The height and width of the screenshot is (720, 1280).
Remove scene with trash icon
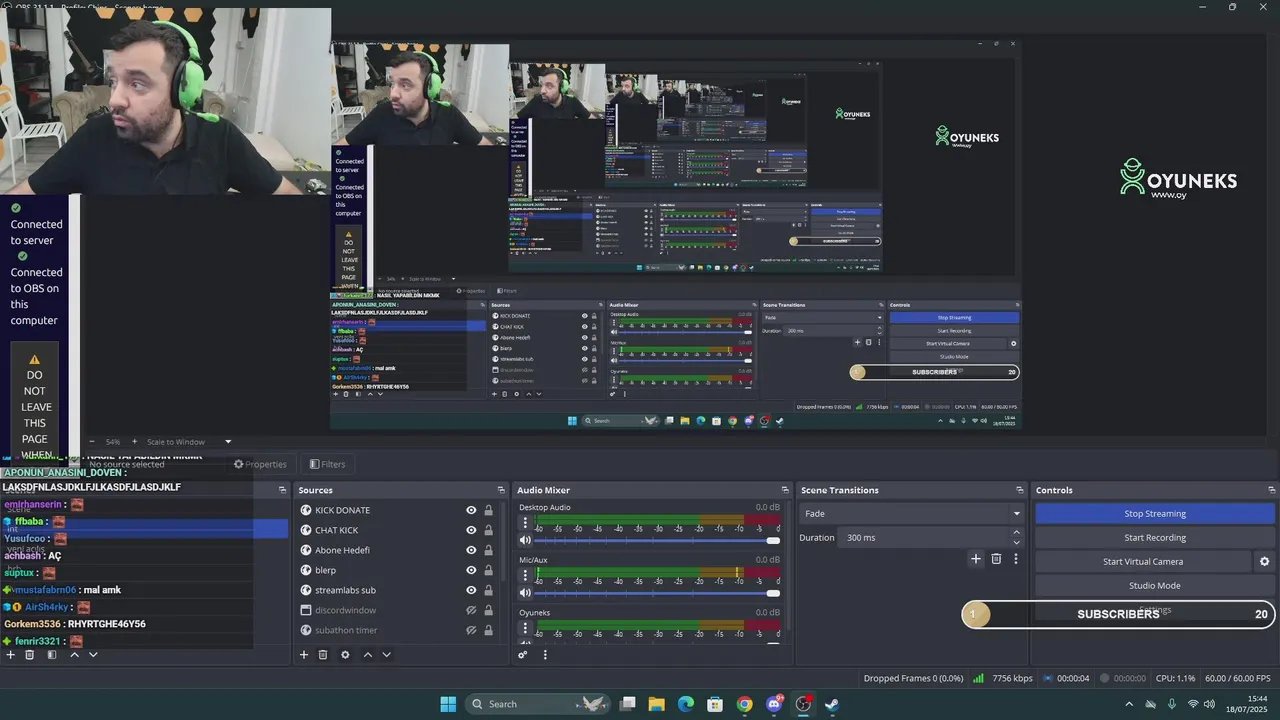point(30,655)
